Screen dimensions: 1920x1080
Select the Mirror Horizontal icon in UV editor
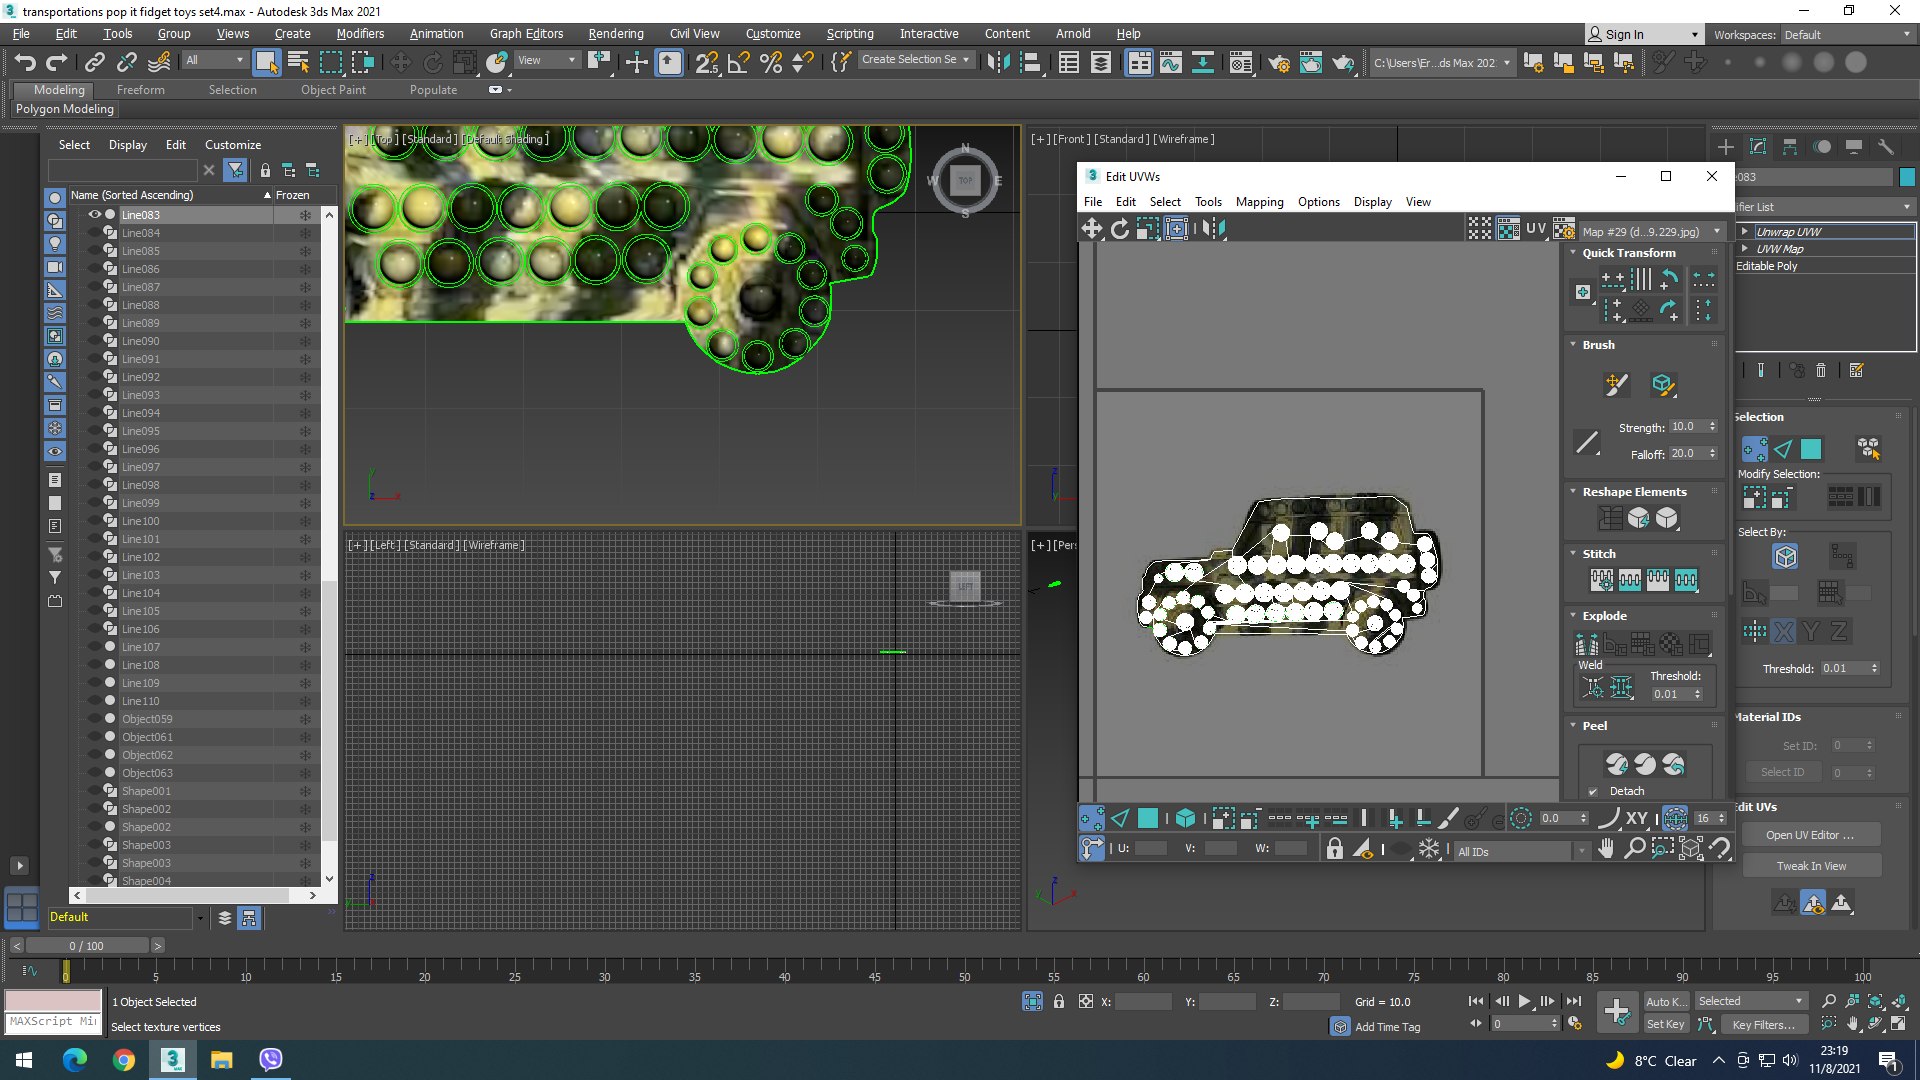[1213, 229]
